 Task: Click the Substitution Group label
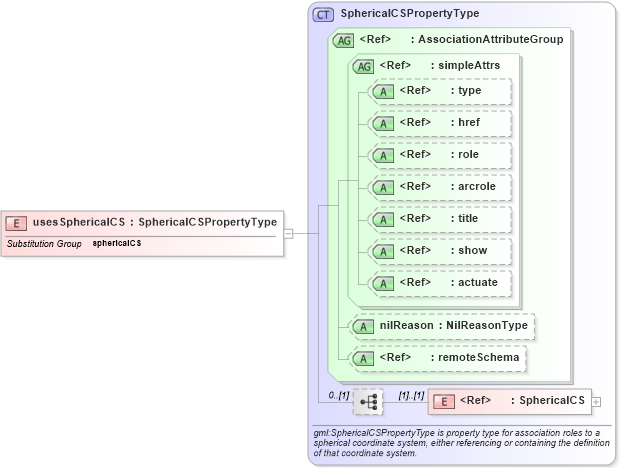click(44, 244)
